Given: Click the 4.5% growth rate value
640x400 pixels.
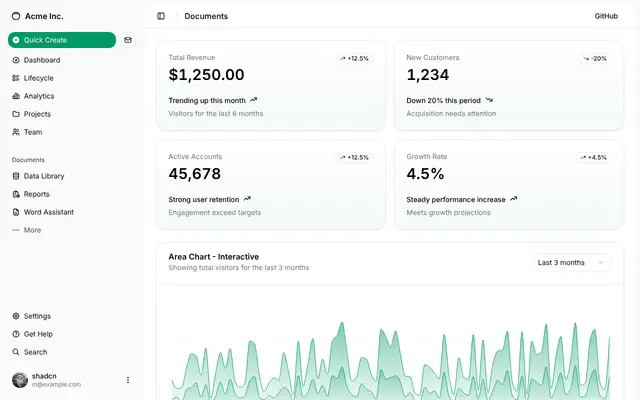Looking at the screenshot, I should coord(425,174).
